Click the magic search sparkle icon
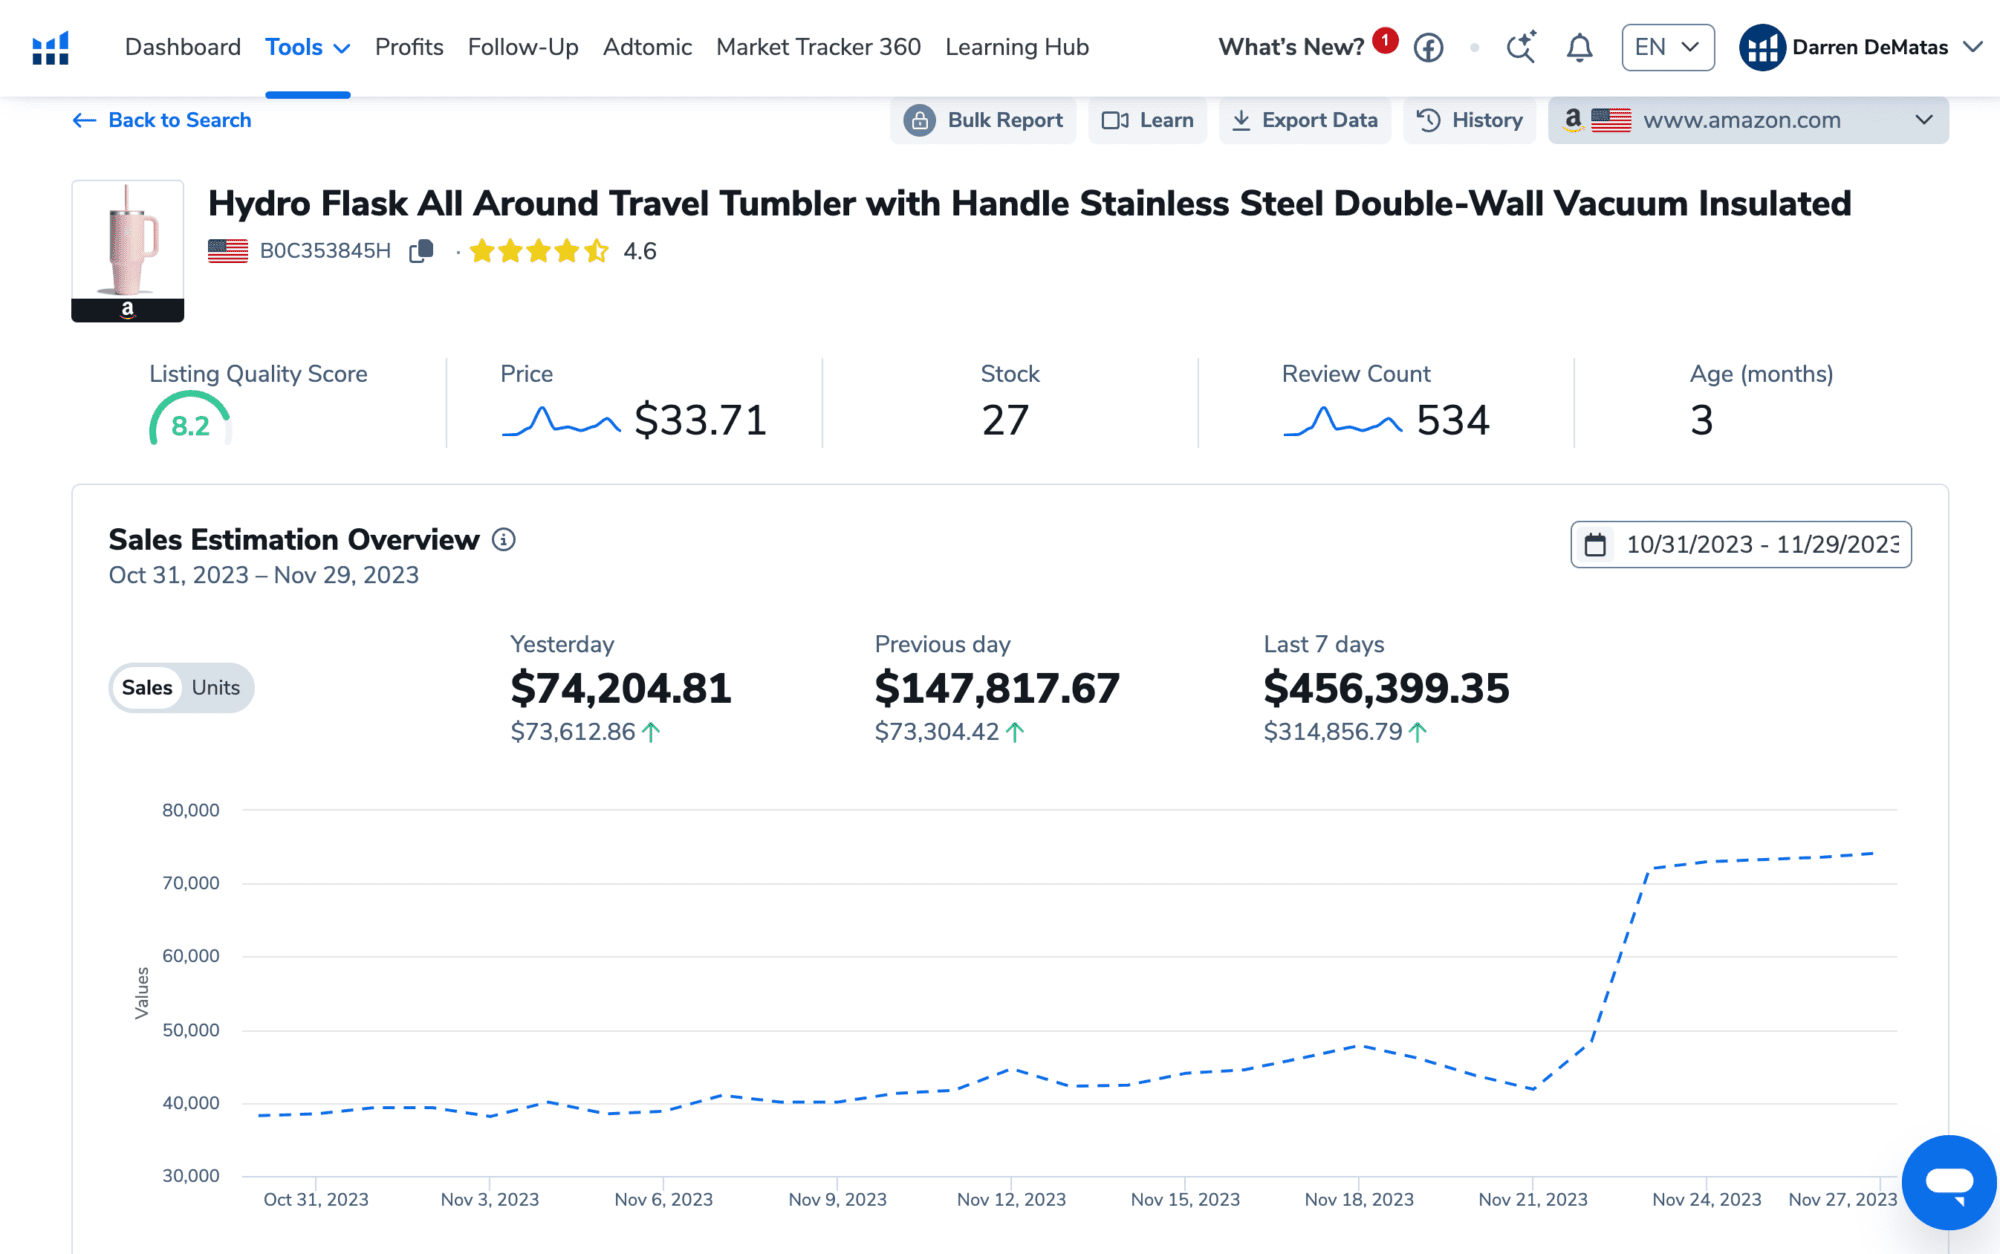This screenshot has height=1254, width=2000. (x=1521, y=47)
